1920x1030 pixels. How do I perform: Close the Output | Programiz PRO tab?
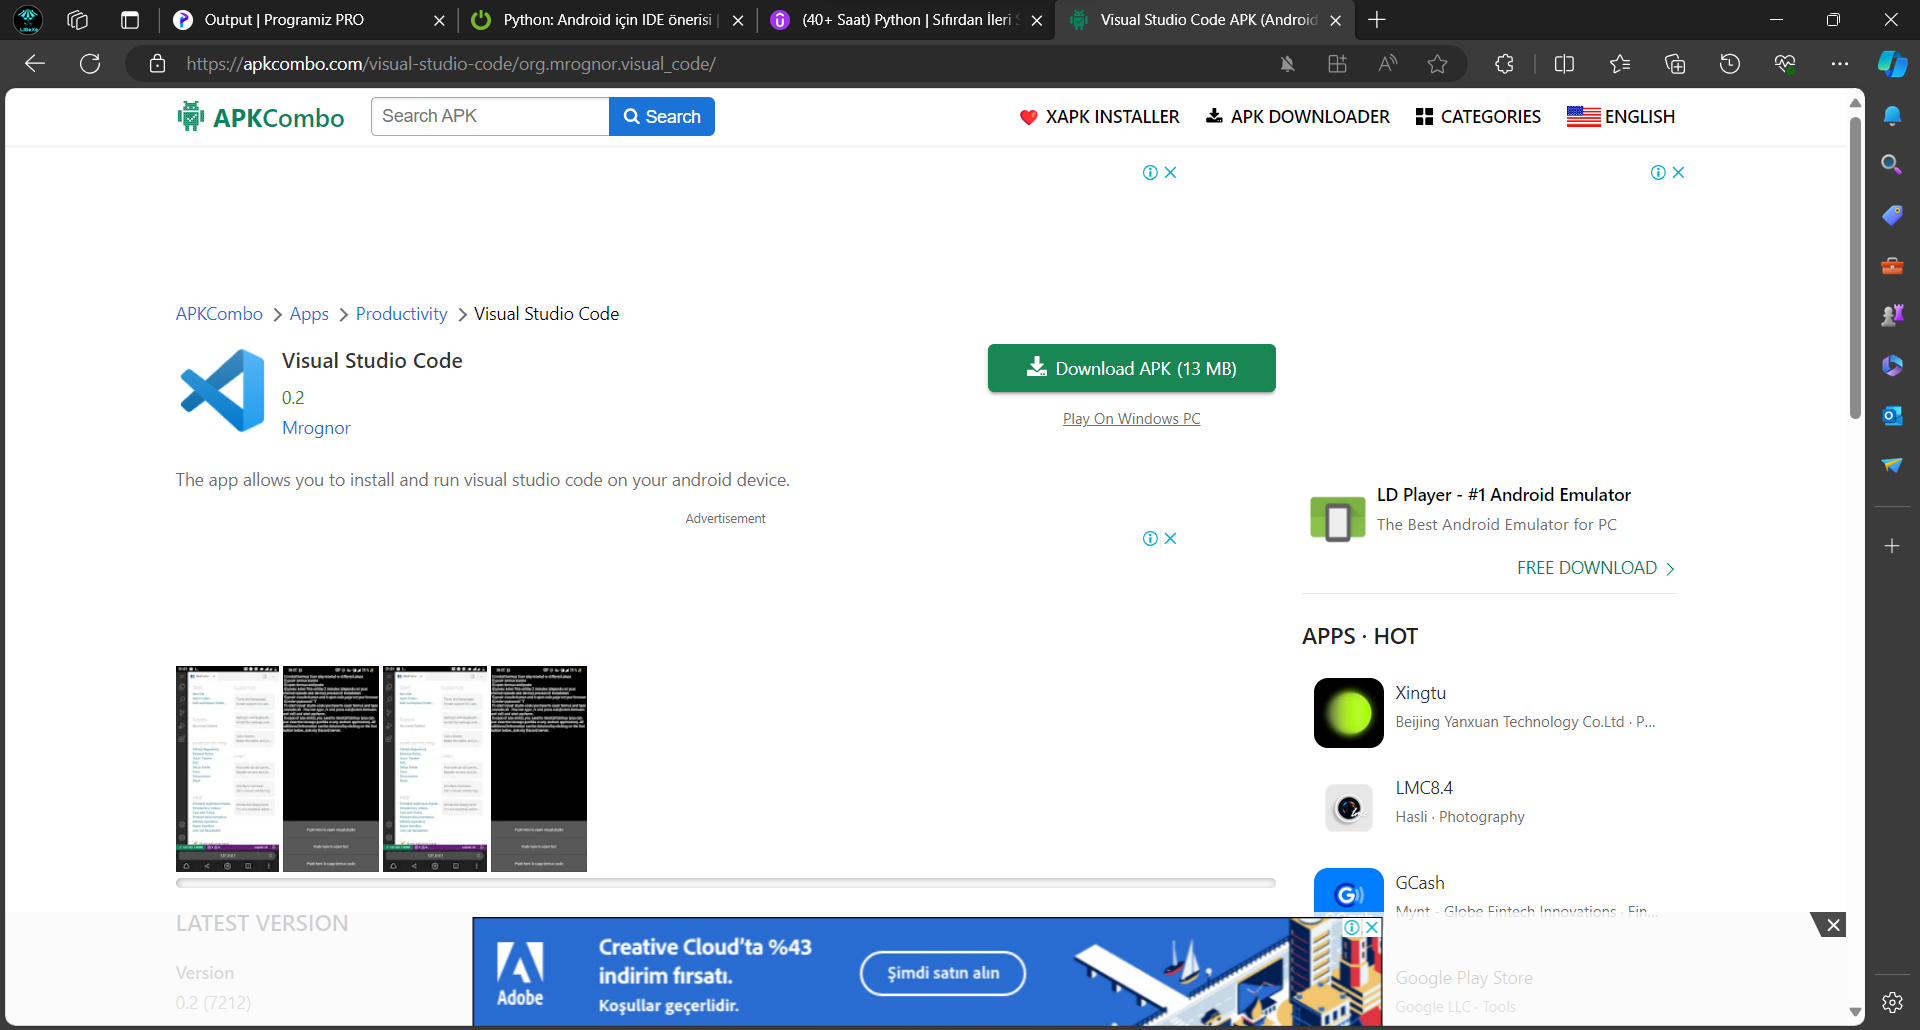pyautogui.click(x=439, y=20)
